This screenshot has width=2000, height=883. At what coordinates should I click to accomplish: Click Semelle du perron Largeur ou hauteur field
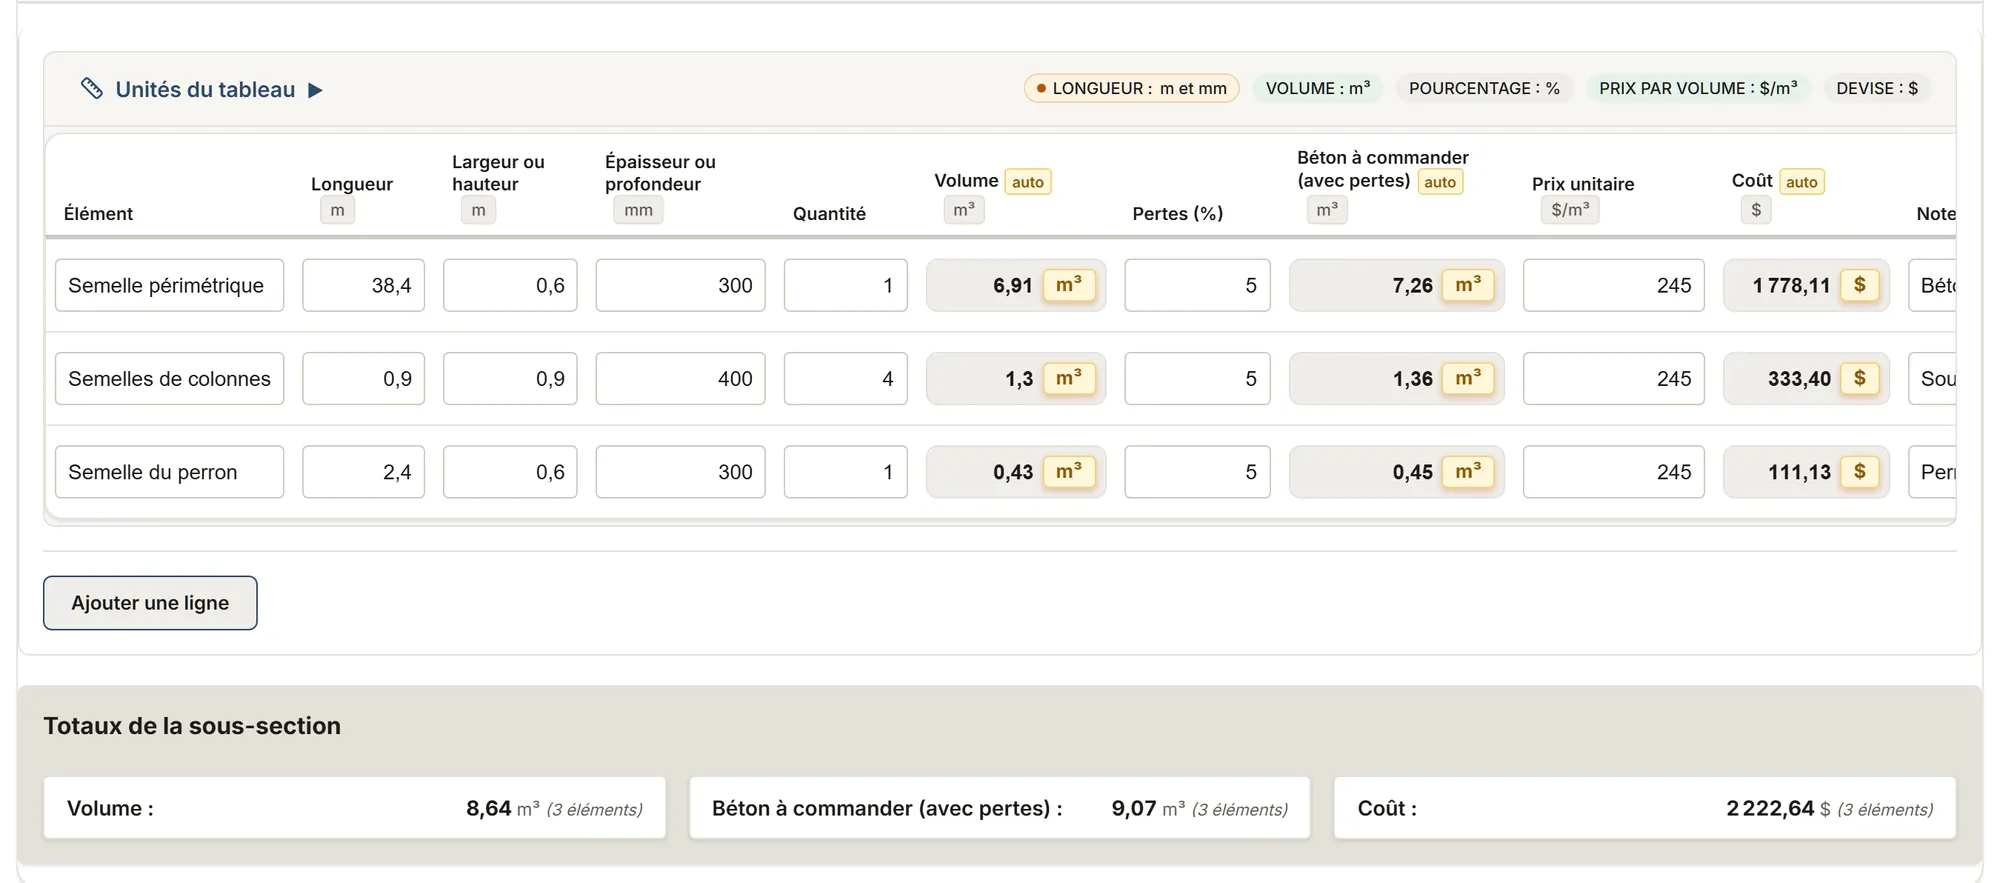click(x=510, y=471)
